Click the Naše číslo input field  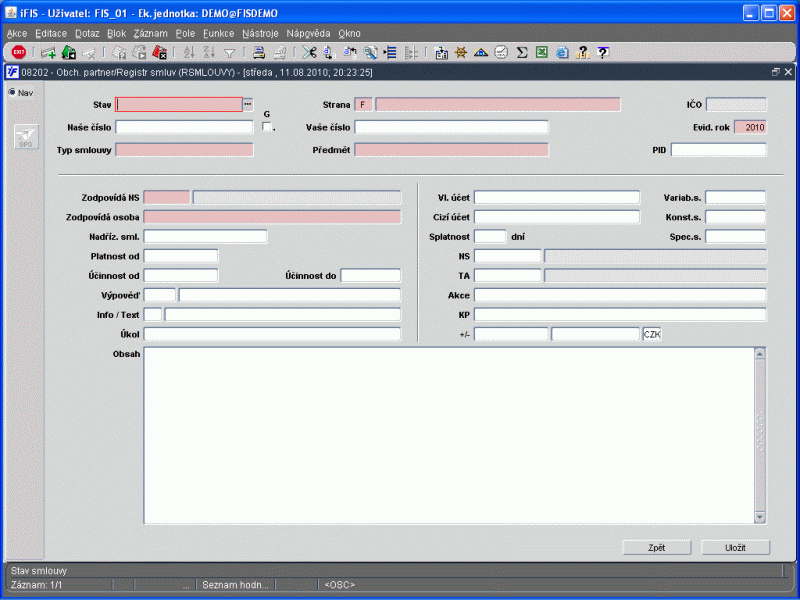click(185, 127)
